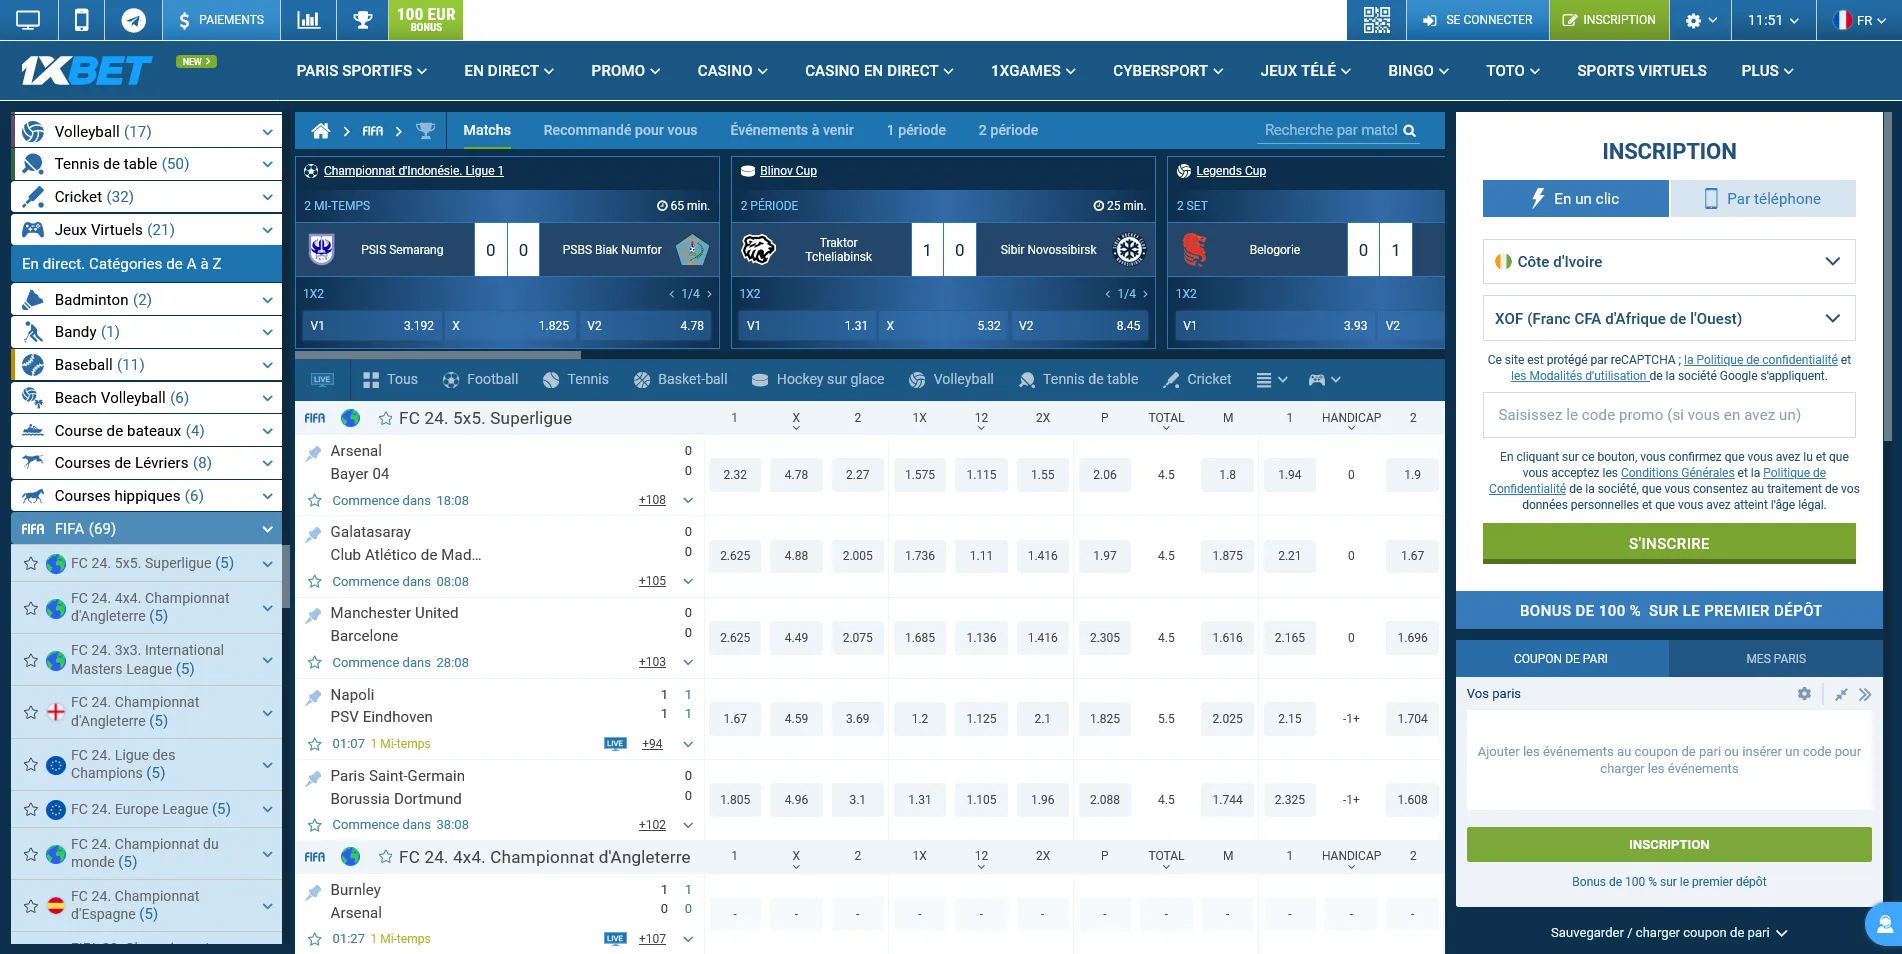Open the Telegram icon in top bar
This screenshot has height=954, width=1902.
pyautogui.click(x=133, y=20)
